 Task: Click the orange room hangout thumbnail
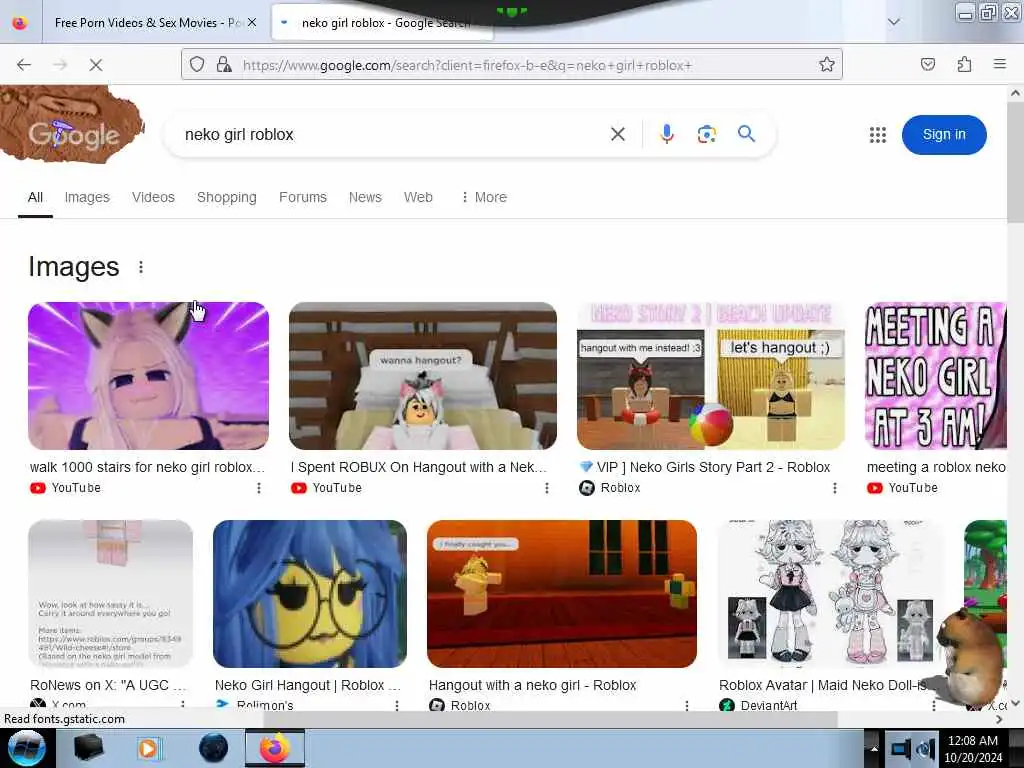[562, 594]
